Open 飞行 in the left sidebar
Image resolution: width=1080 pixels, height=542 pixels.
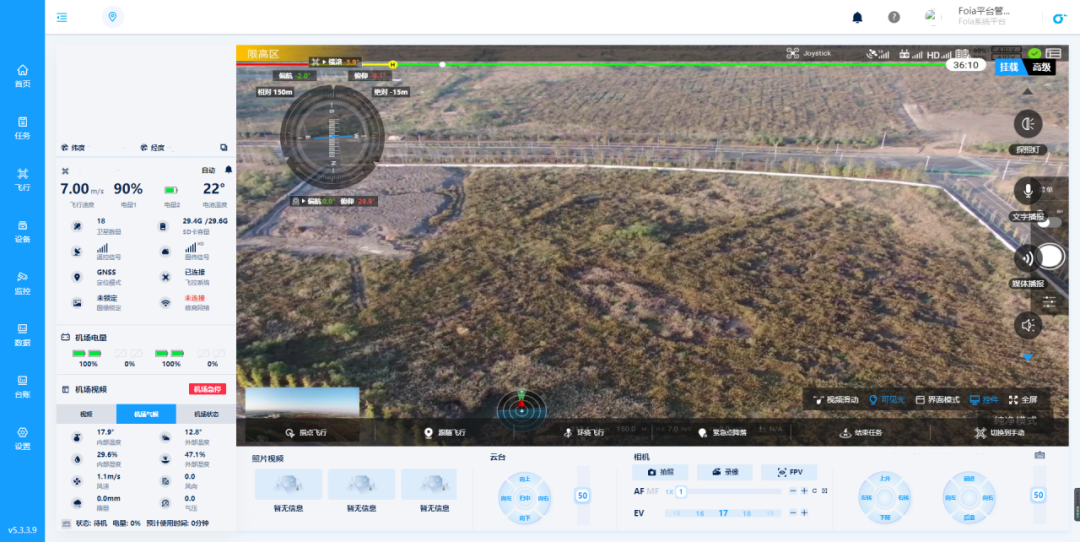22,178
